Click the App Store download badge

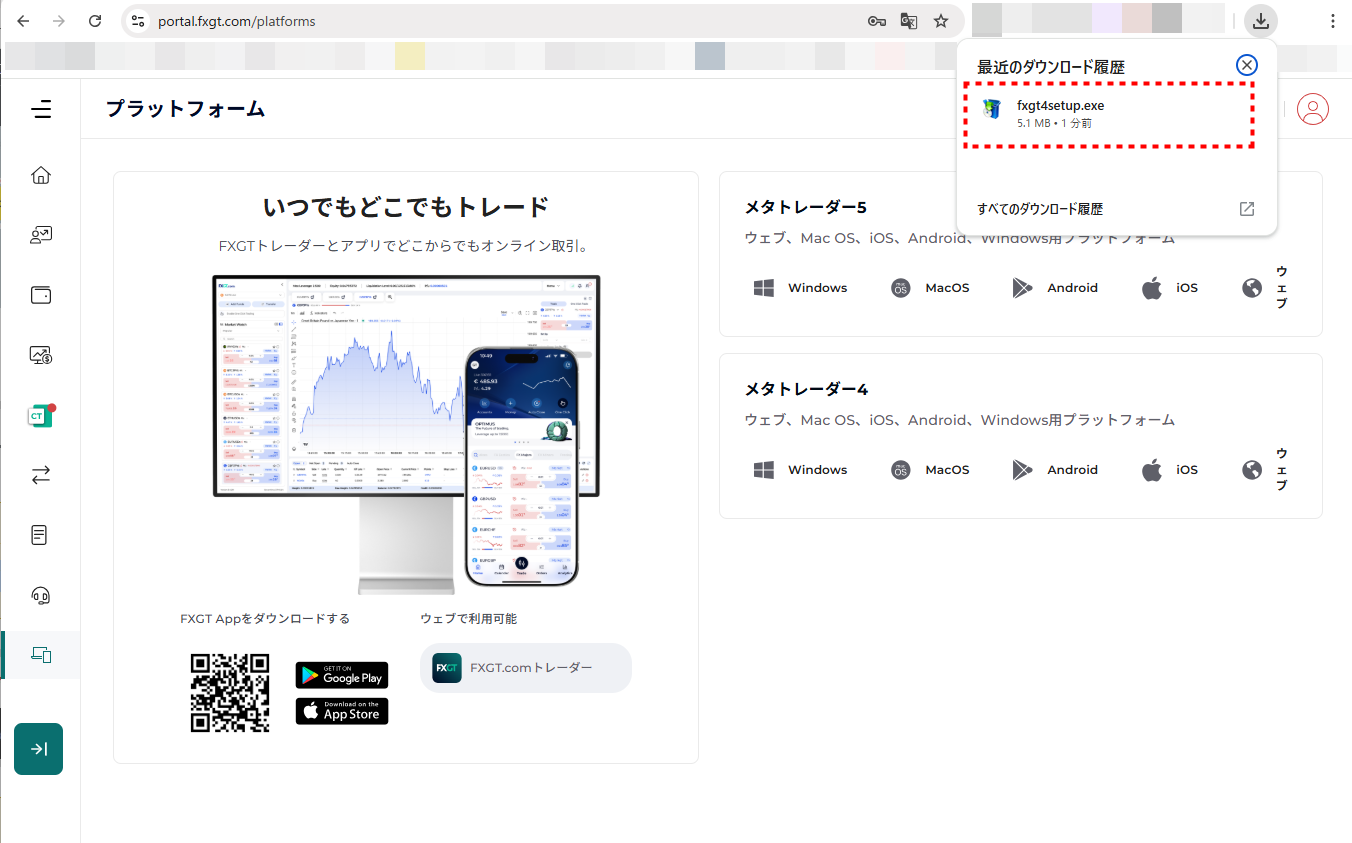point(341,711)
